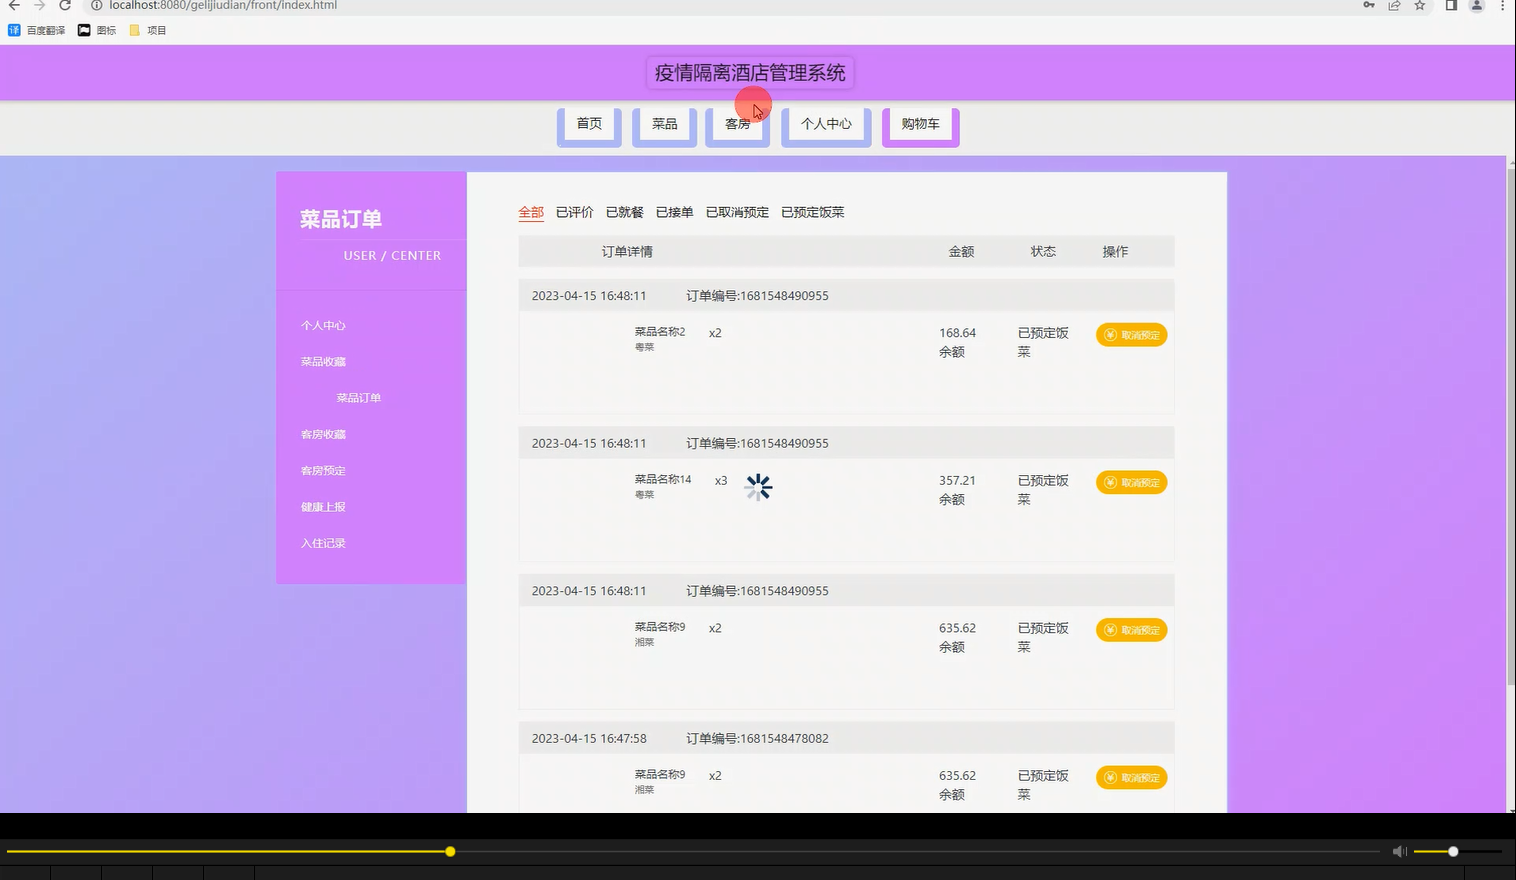Click the 金额 column header
1516x880 pixels.
click(961, 251)
